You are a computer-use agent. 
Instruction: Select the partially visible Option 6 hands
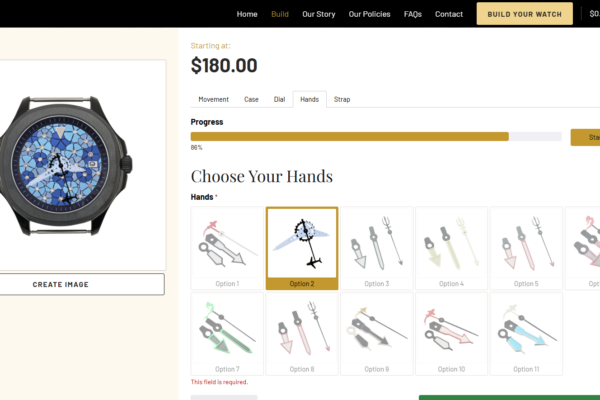tap(583, 248)
